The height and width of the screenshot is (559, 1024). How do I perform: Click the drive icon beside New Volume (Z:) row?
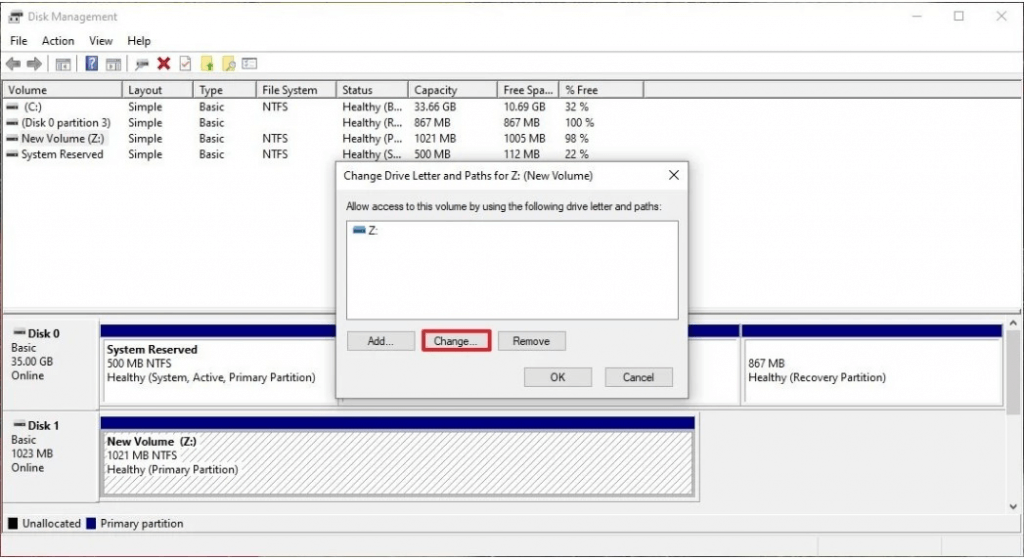[12, 138]
